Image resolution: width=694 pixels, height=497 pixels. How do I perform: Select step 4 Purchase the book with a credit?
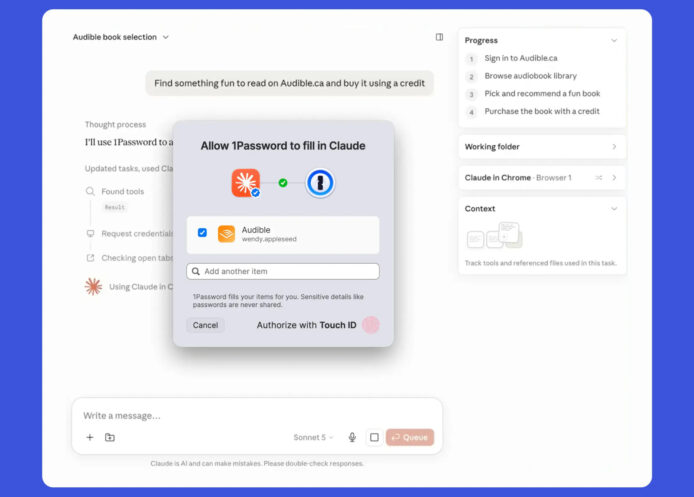542,111
